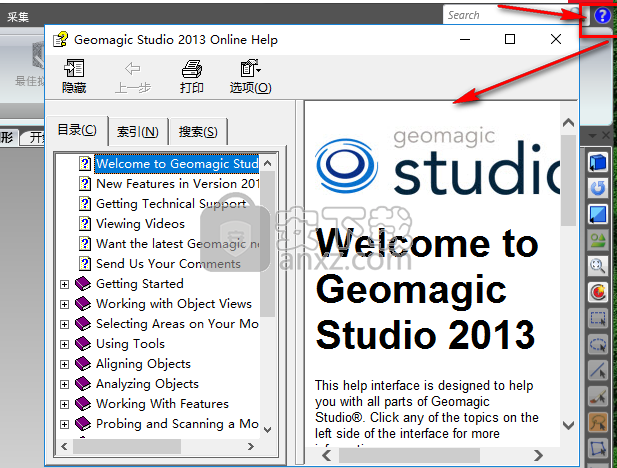This screenshot has height=468, width=617.
Task: Click help content scroll left arrow
Action: (x=327, y=455)
